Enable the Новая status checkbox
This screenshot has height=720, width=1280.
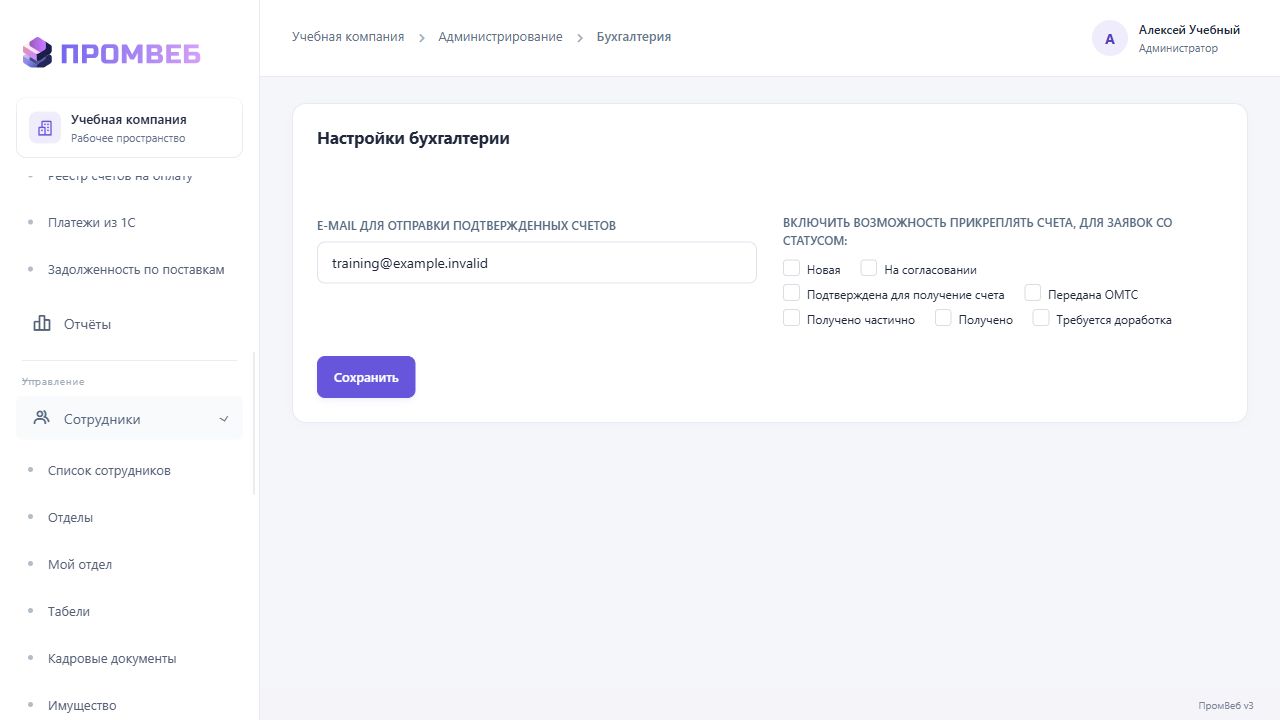pos(792,268)
